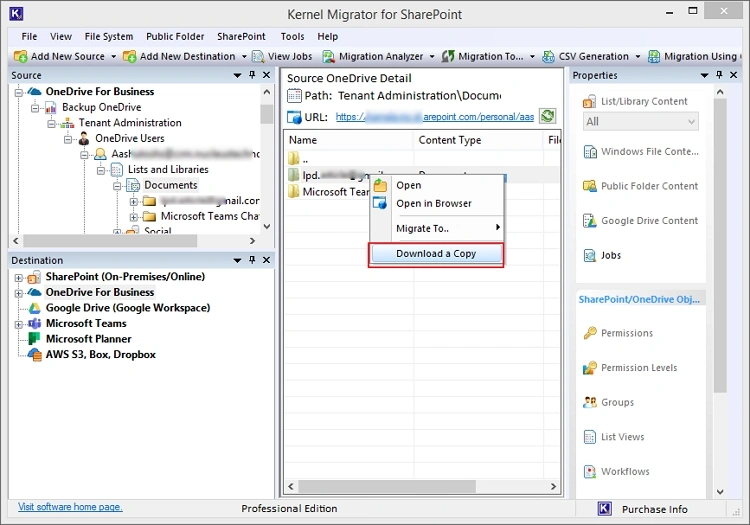Click the CSV Generation toolbar icon
This screenshot has height=525, width=750.
(x=548, y=56)
